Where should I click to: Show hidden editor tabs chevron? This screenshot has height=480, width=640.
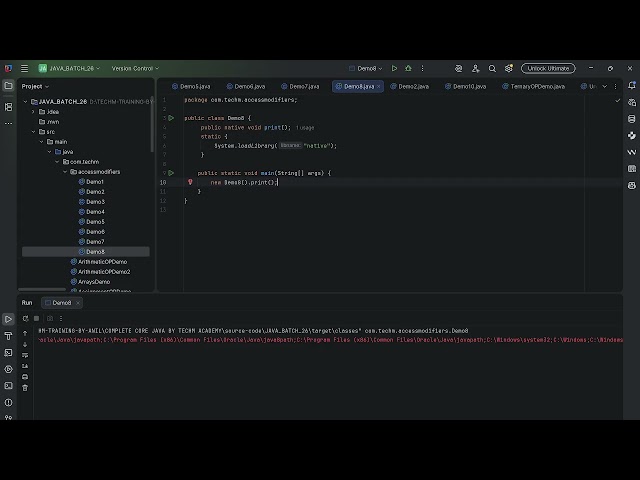[605, 87]
